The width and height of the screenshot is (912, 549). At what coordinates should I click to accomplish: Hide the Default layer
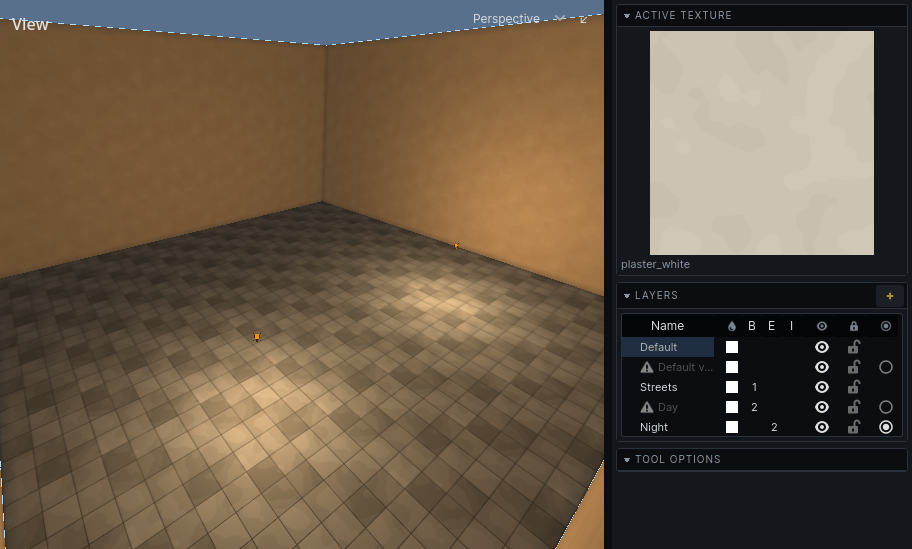(822, 347)
